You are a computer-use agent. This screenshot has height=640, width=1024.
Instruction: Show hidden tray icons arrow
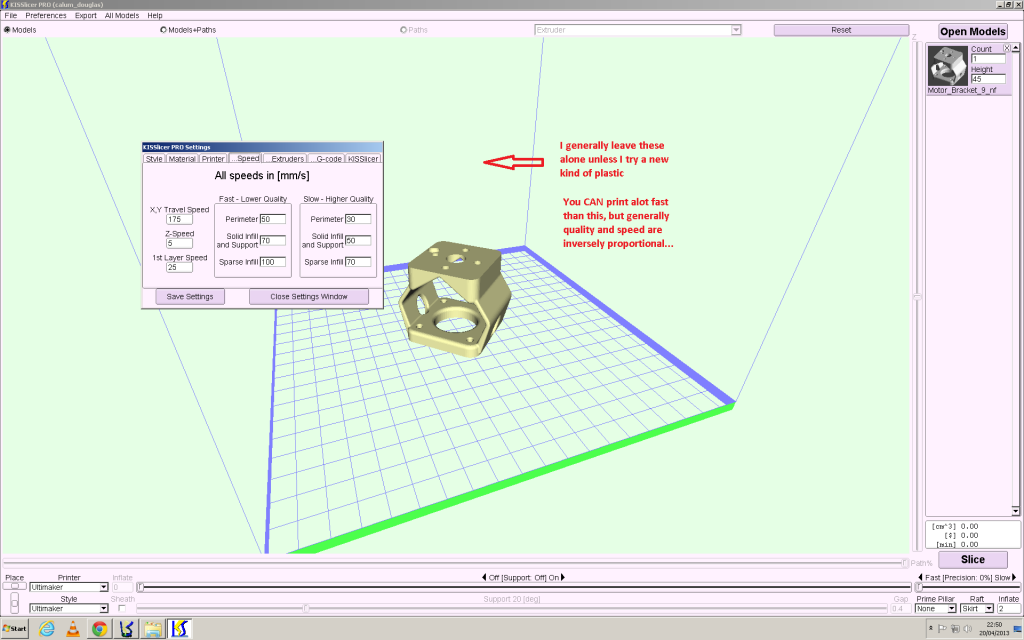[x=931, y=629]
